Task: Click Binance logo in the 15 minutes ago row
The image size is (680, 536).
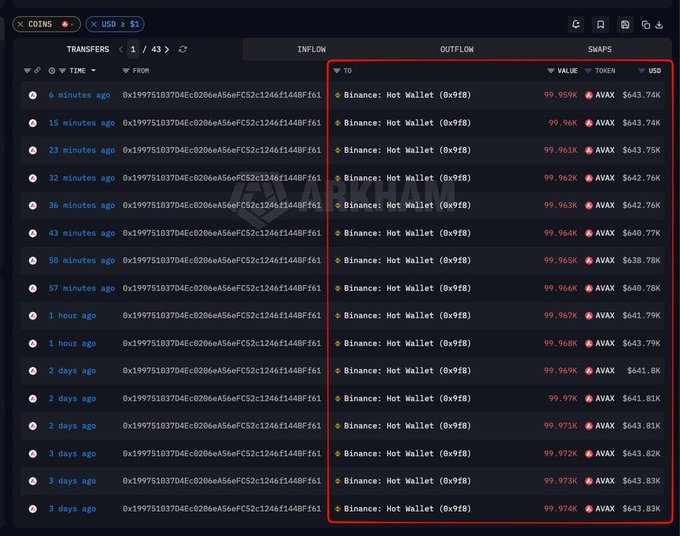Action: click(337, 123)
